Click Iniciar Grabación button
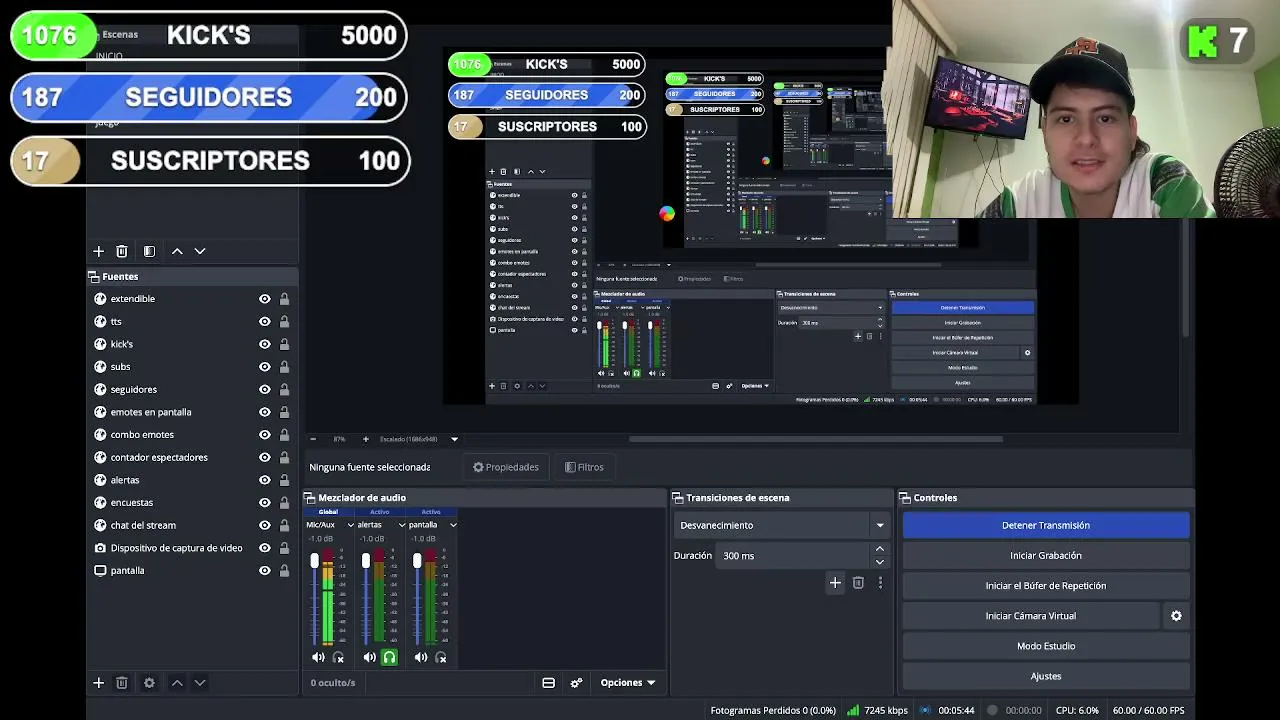 [x=1046, y=555]
